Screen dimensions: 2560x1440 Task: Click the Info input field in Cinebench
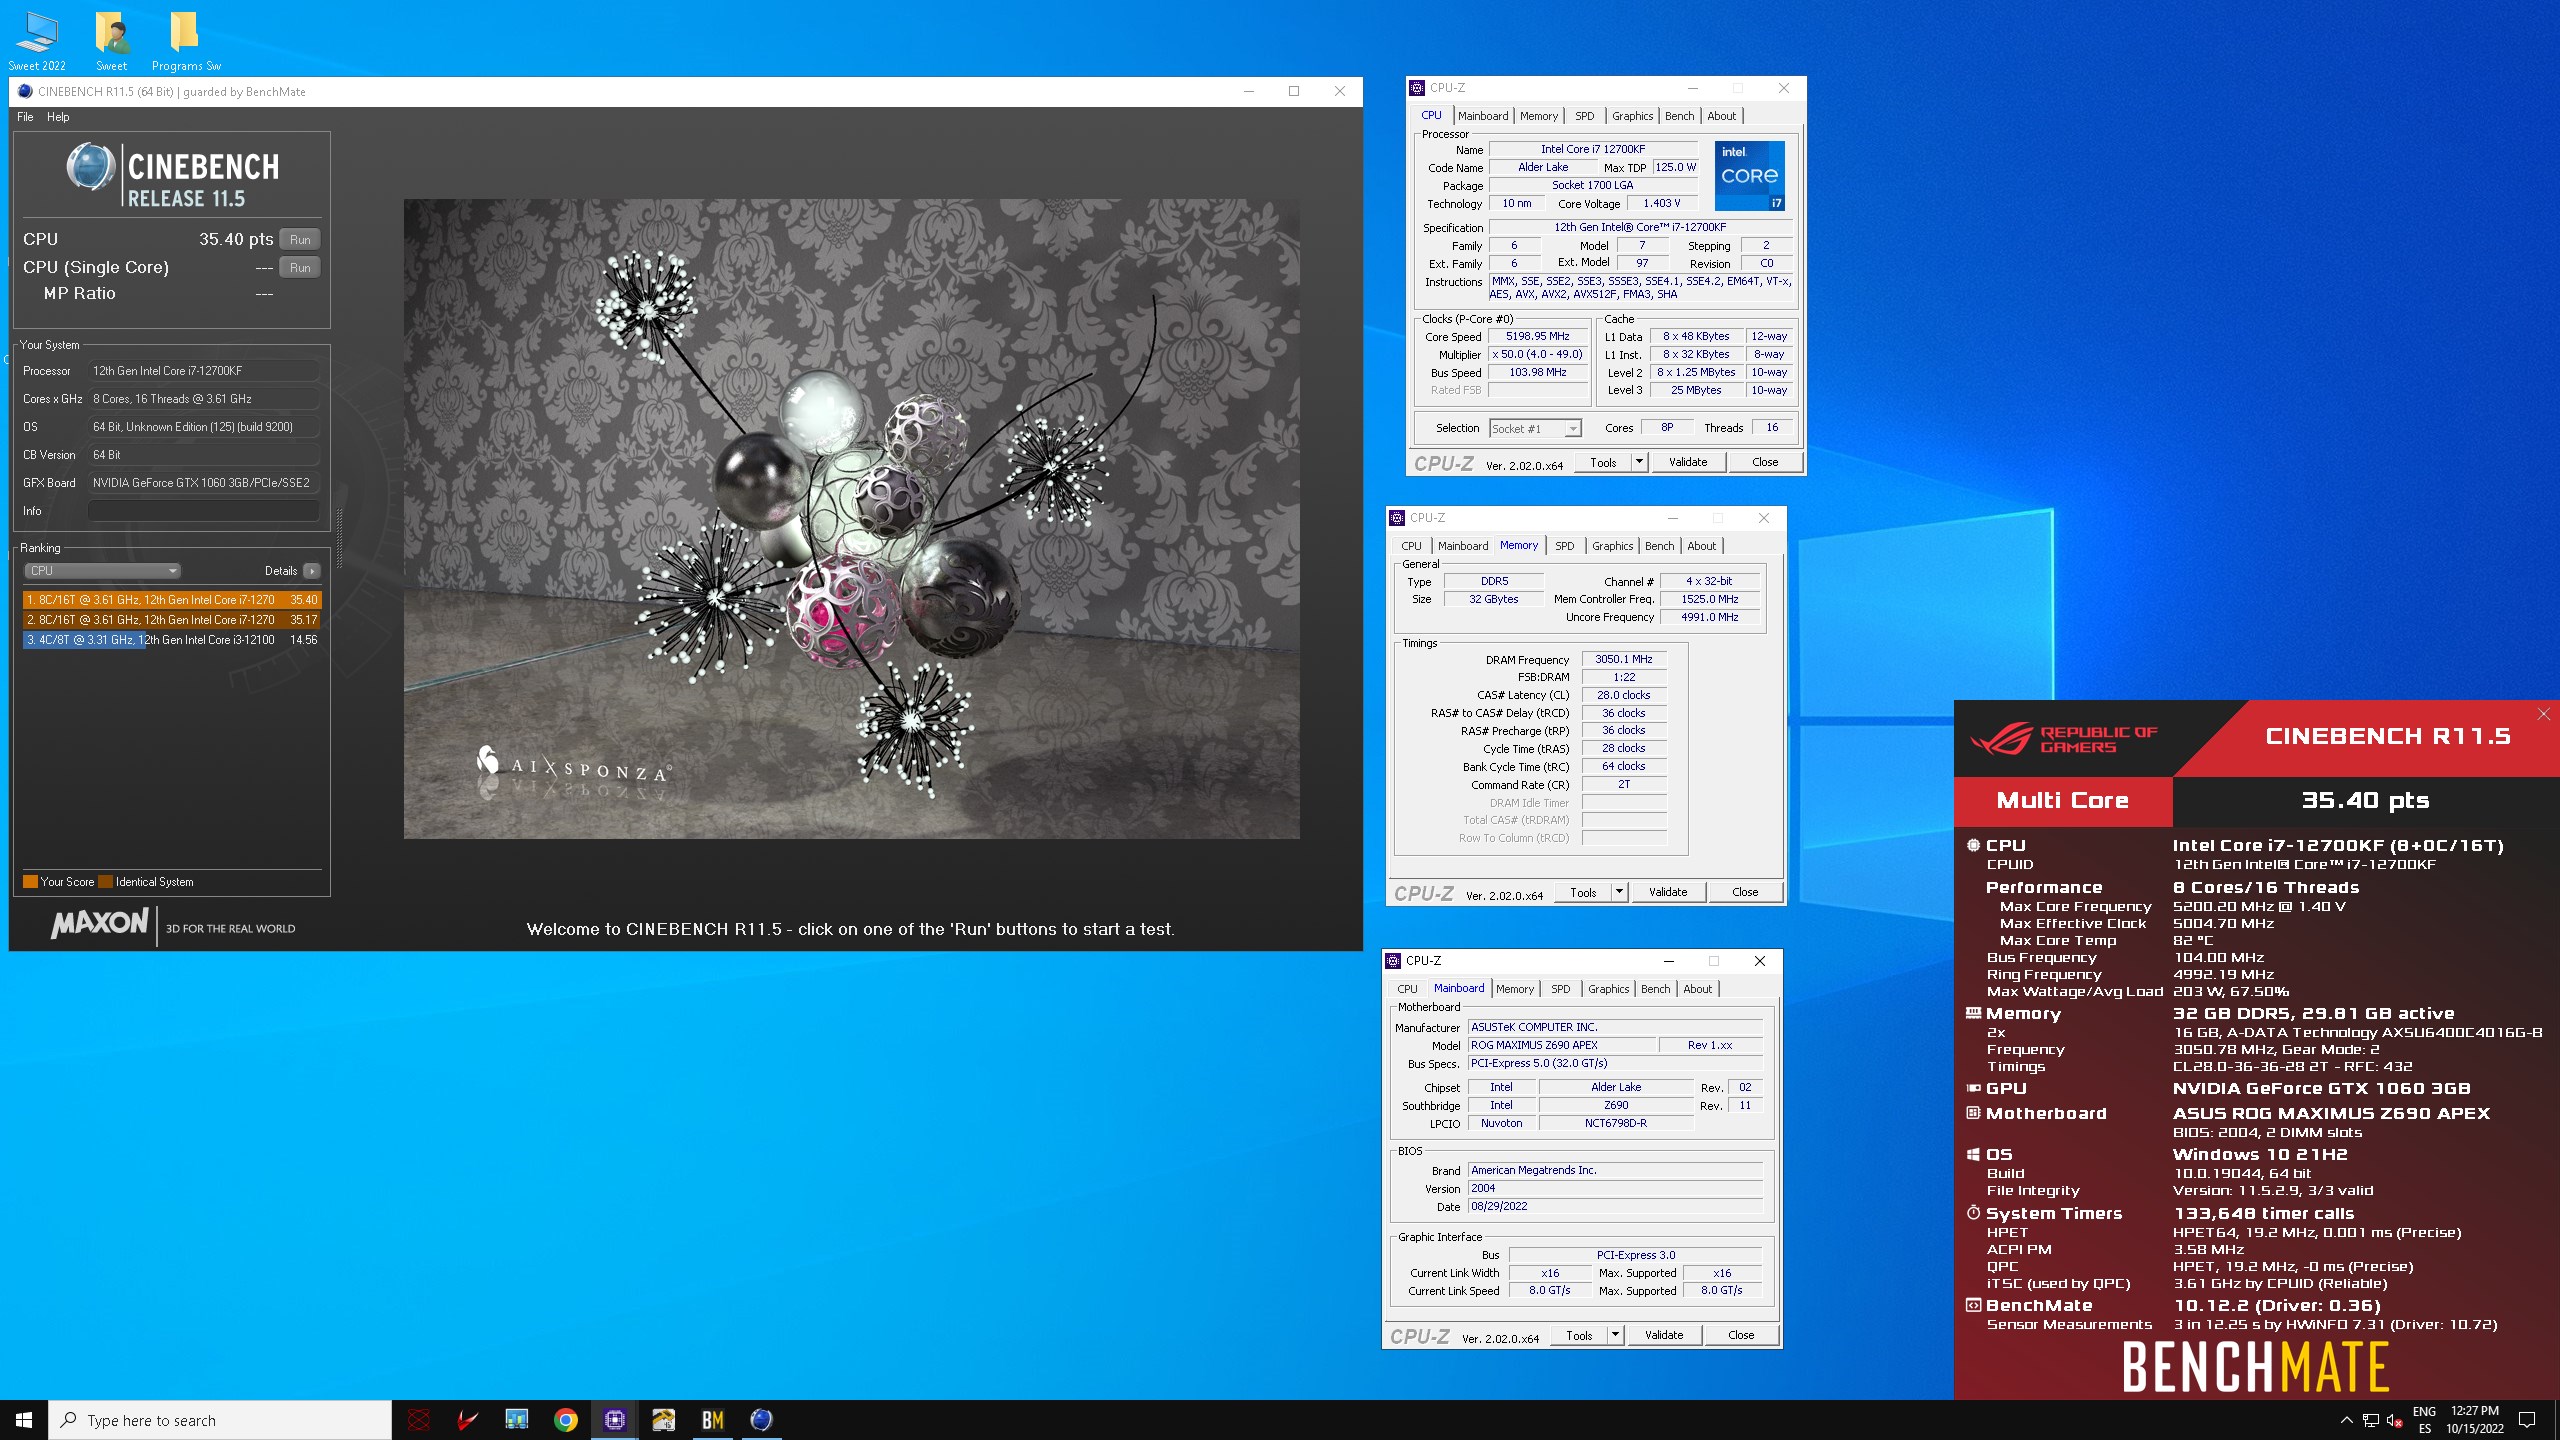coord(204,511)
